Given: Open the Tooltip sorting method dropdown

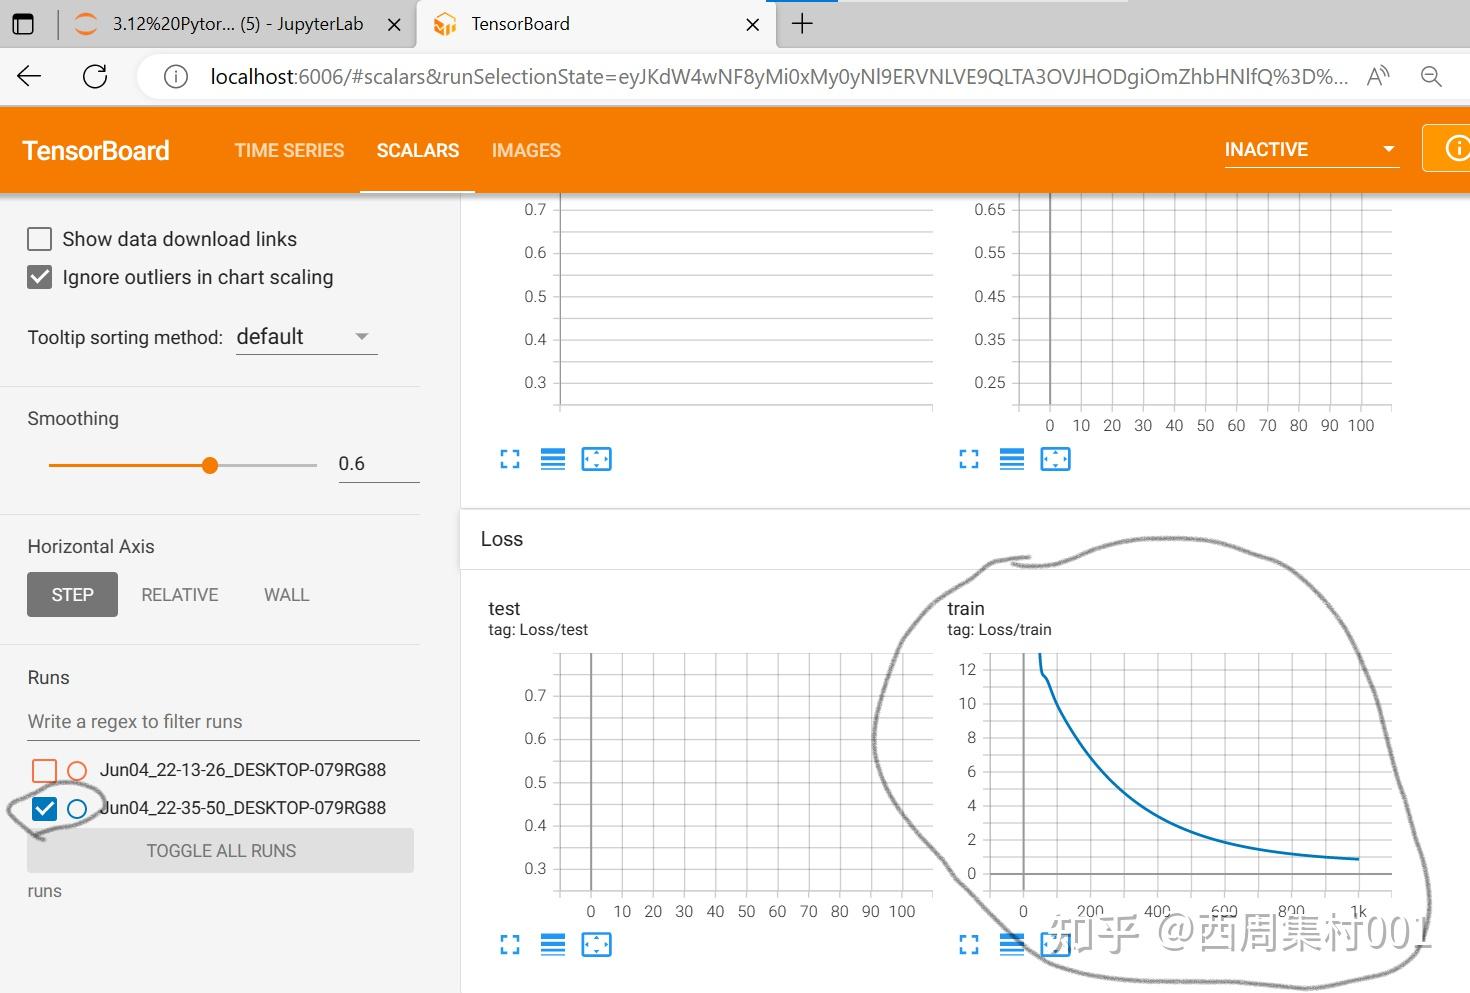Looking at the screenshot, I should pos(306,337).
